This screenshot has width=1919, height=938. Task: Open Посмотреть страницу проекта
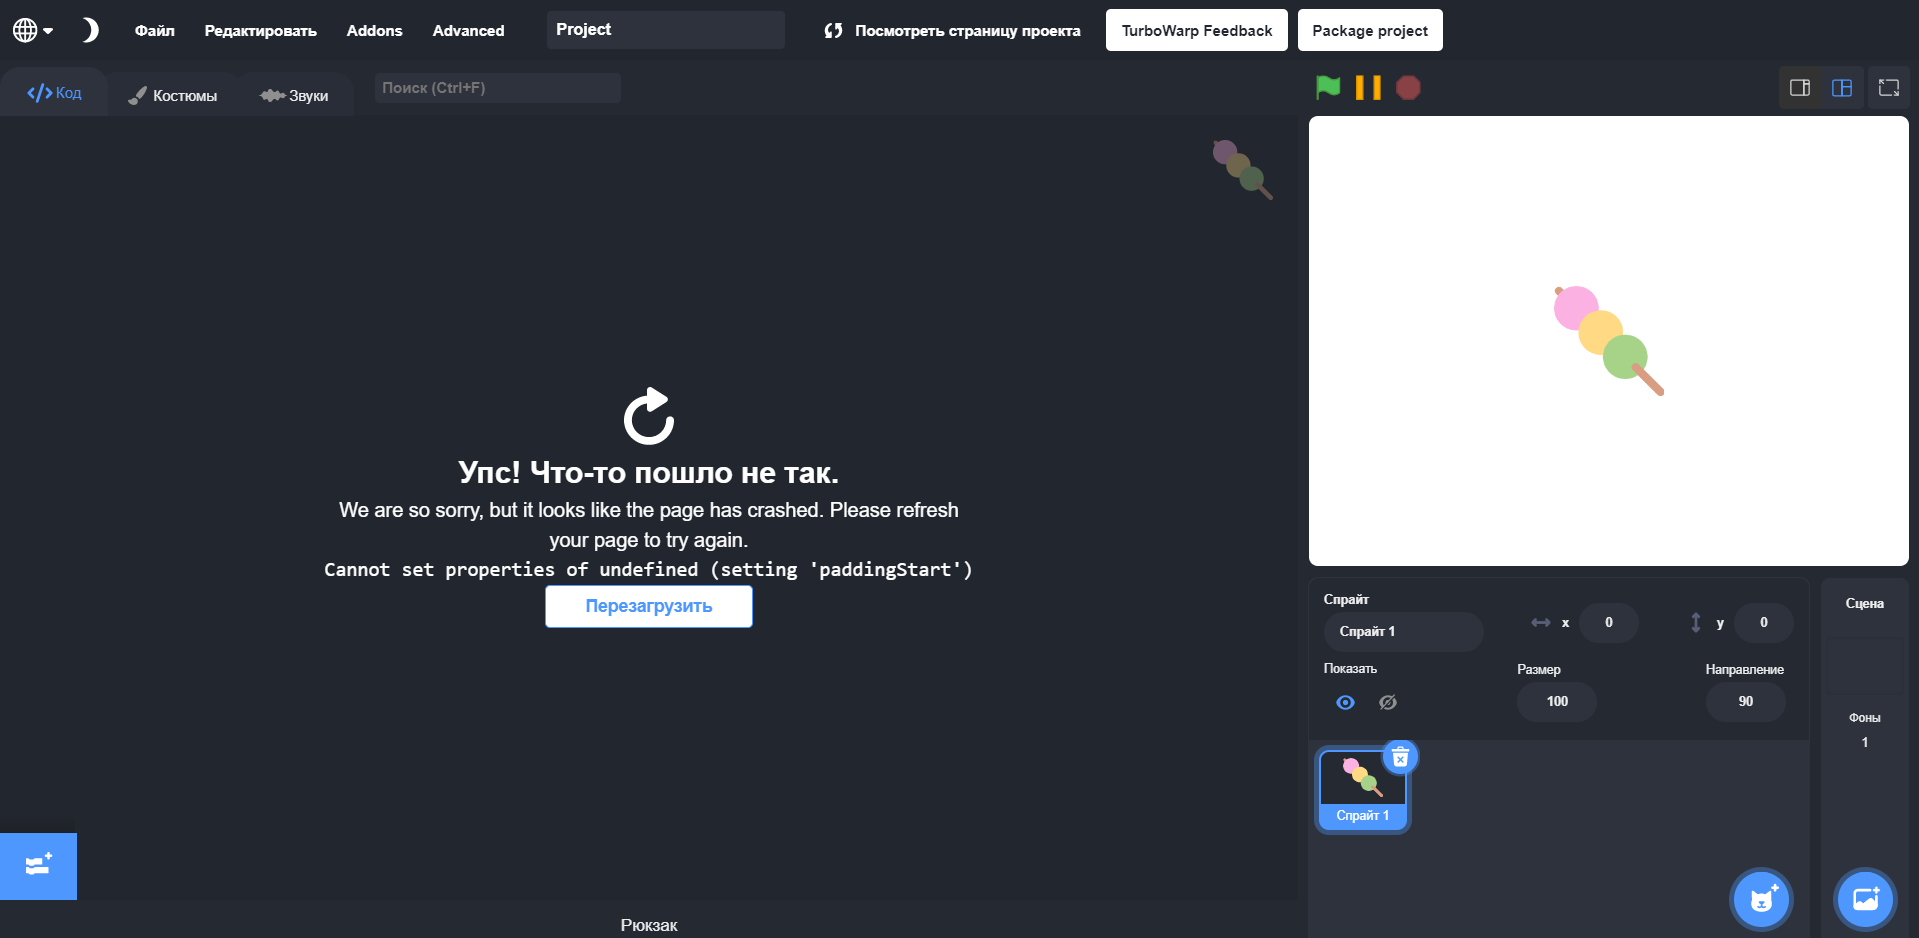click(952, 30)
